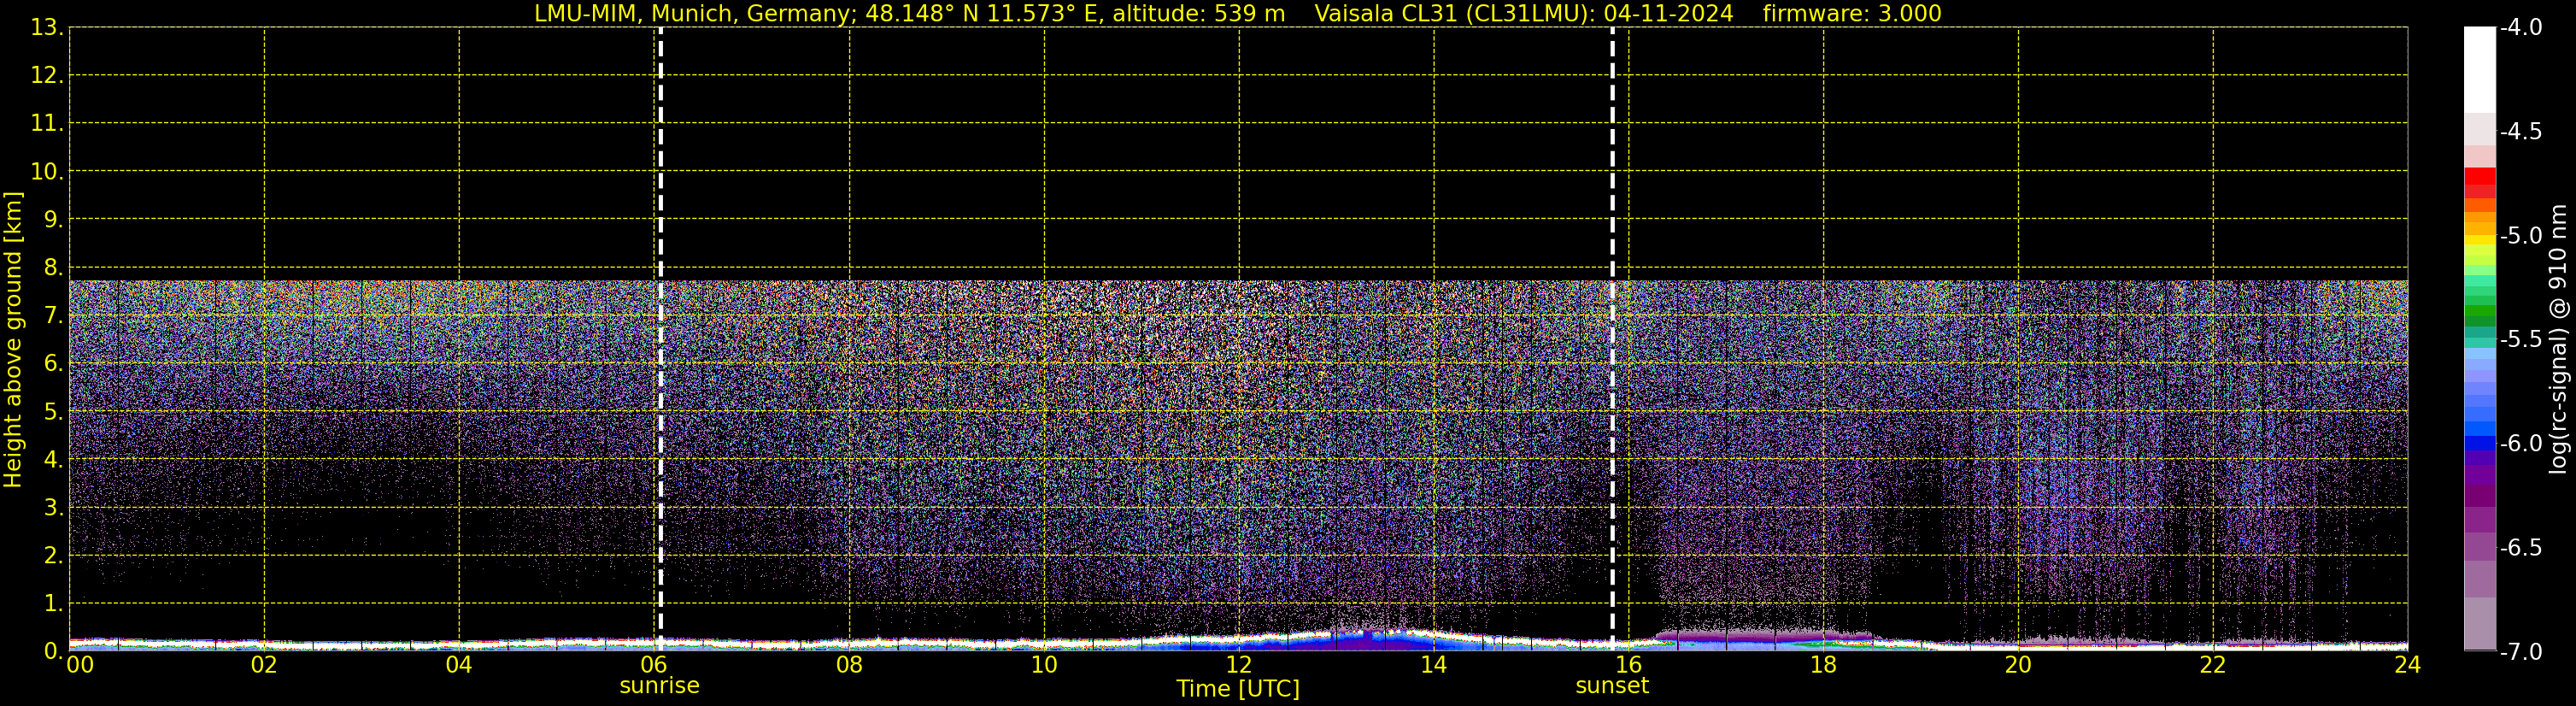The height and width of the screenshot is (706, 2576).
Task: Click the colorbar tick label '-6.0'
Action: (x=2520, y=444)
